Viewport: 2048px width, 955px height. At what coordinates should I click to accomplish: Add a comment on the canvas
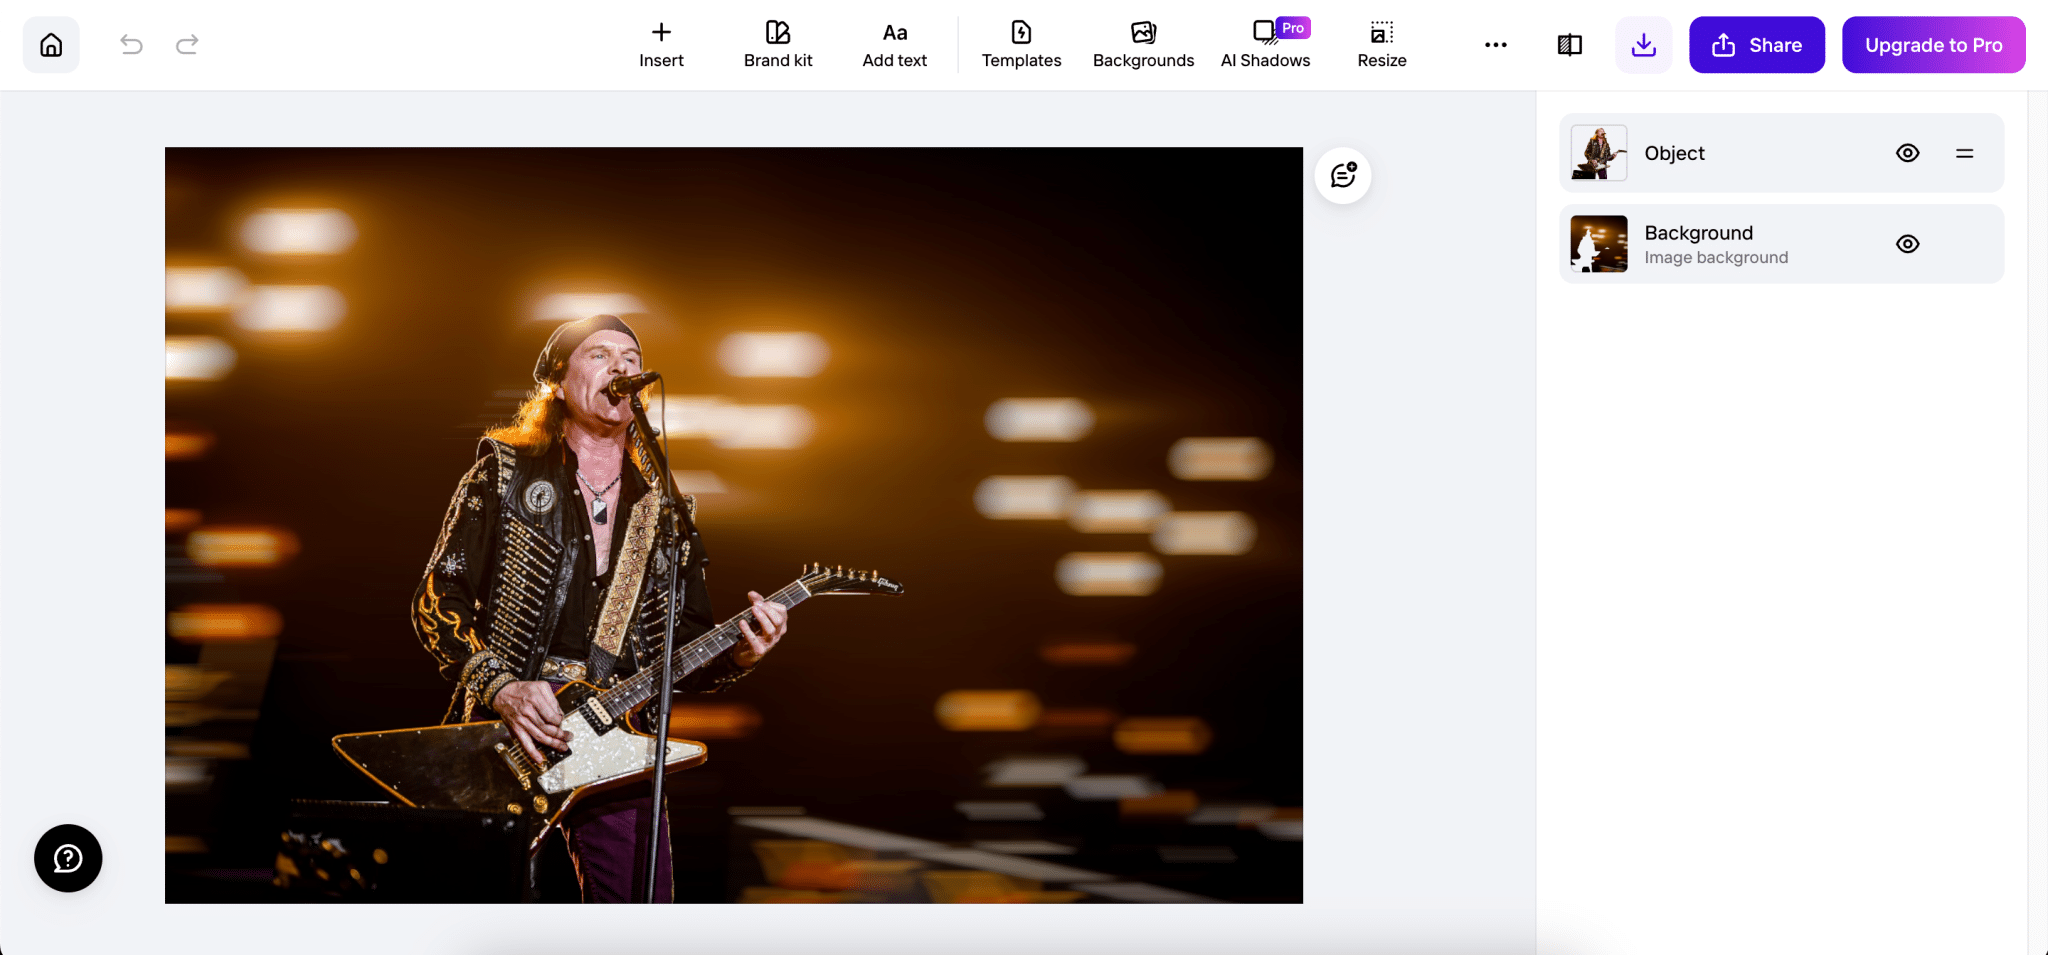tap(1342, 174)
